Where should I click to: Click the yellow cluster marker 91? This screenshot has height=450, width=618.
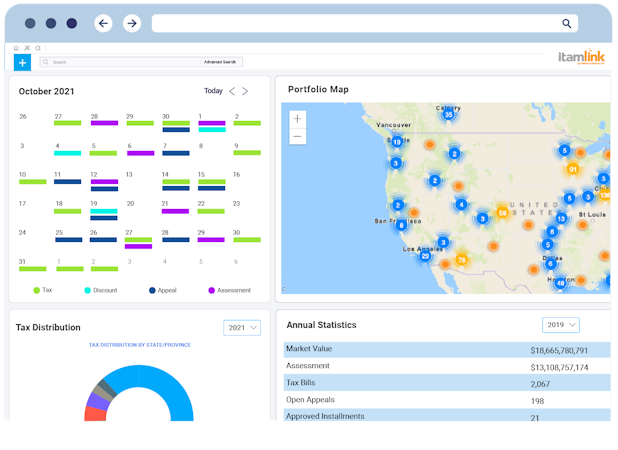pyautogui.click(x=573, y=169)
